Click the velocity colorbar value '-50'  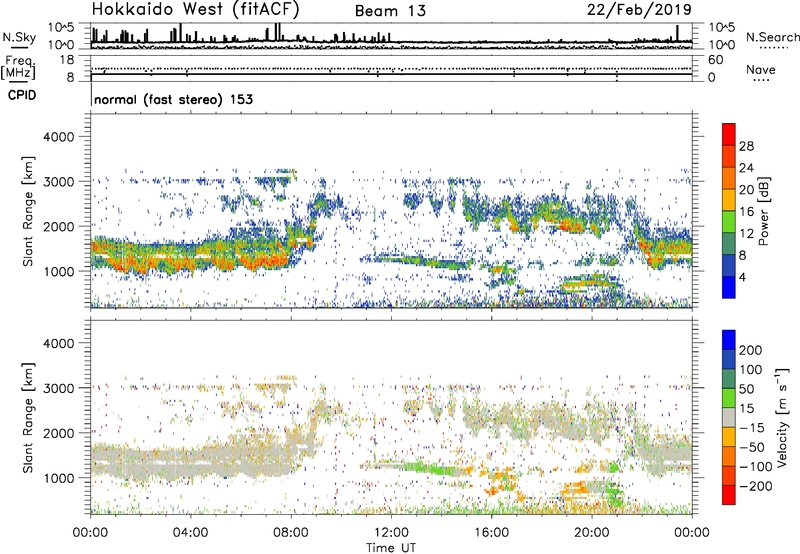[752, 447]
